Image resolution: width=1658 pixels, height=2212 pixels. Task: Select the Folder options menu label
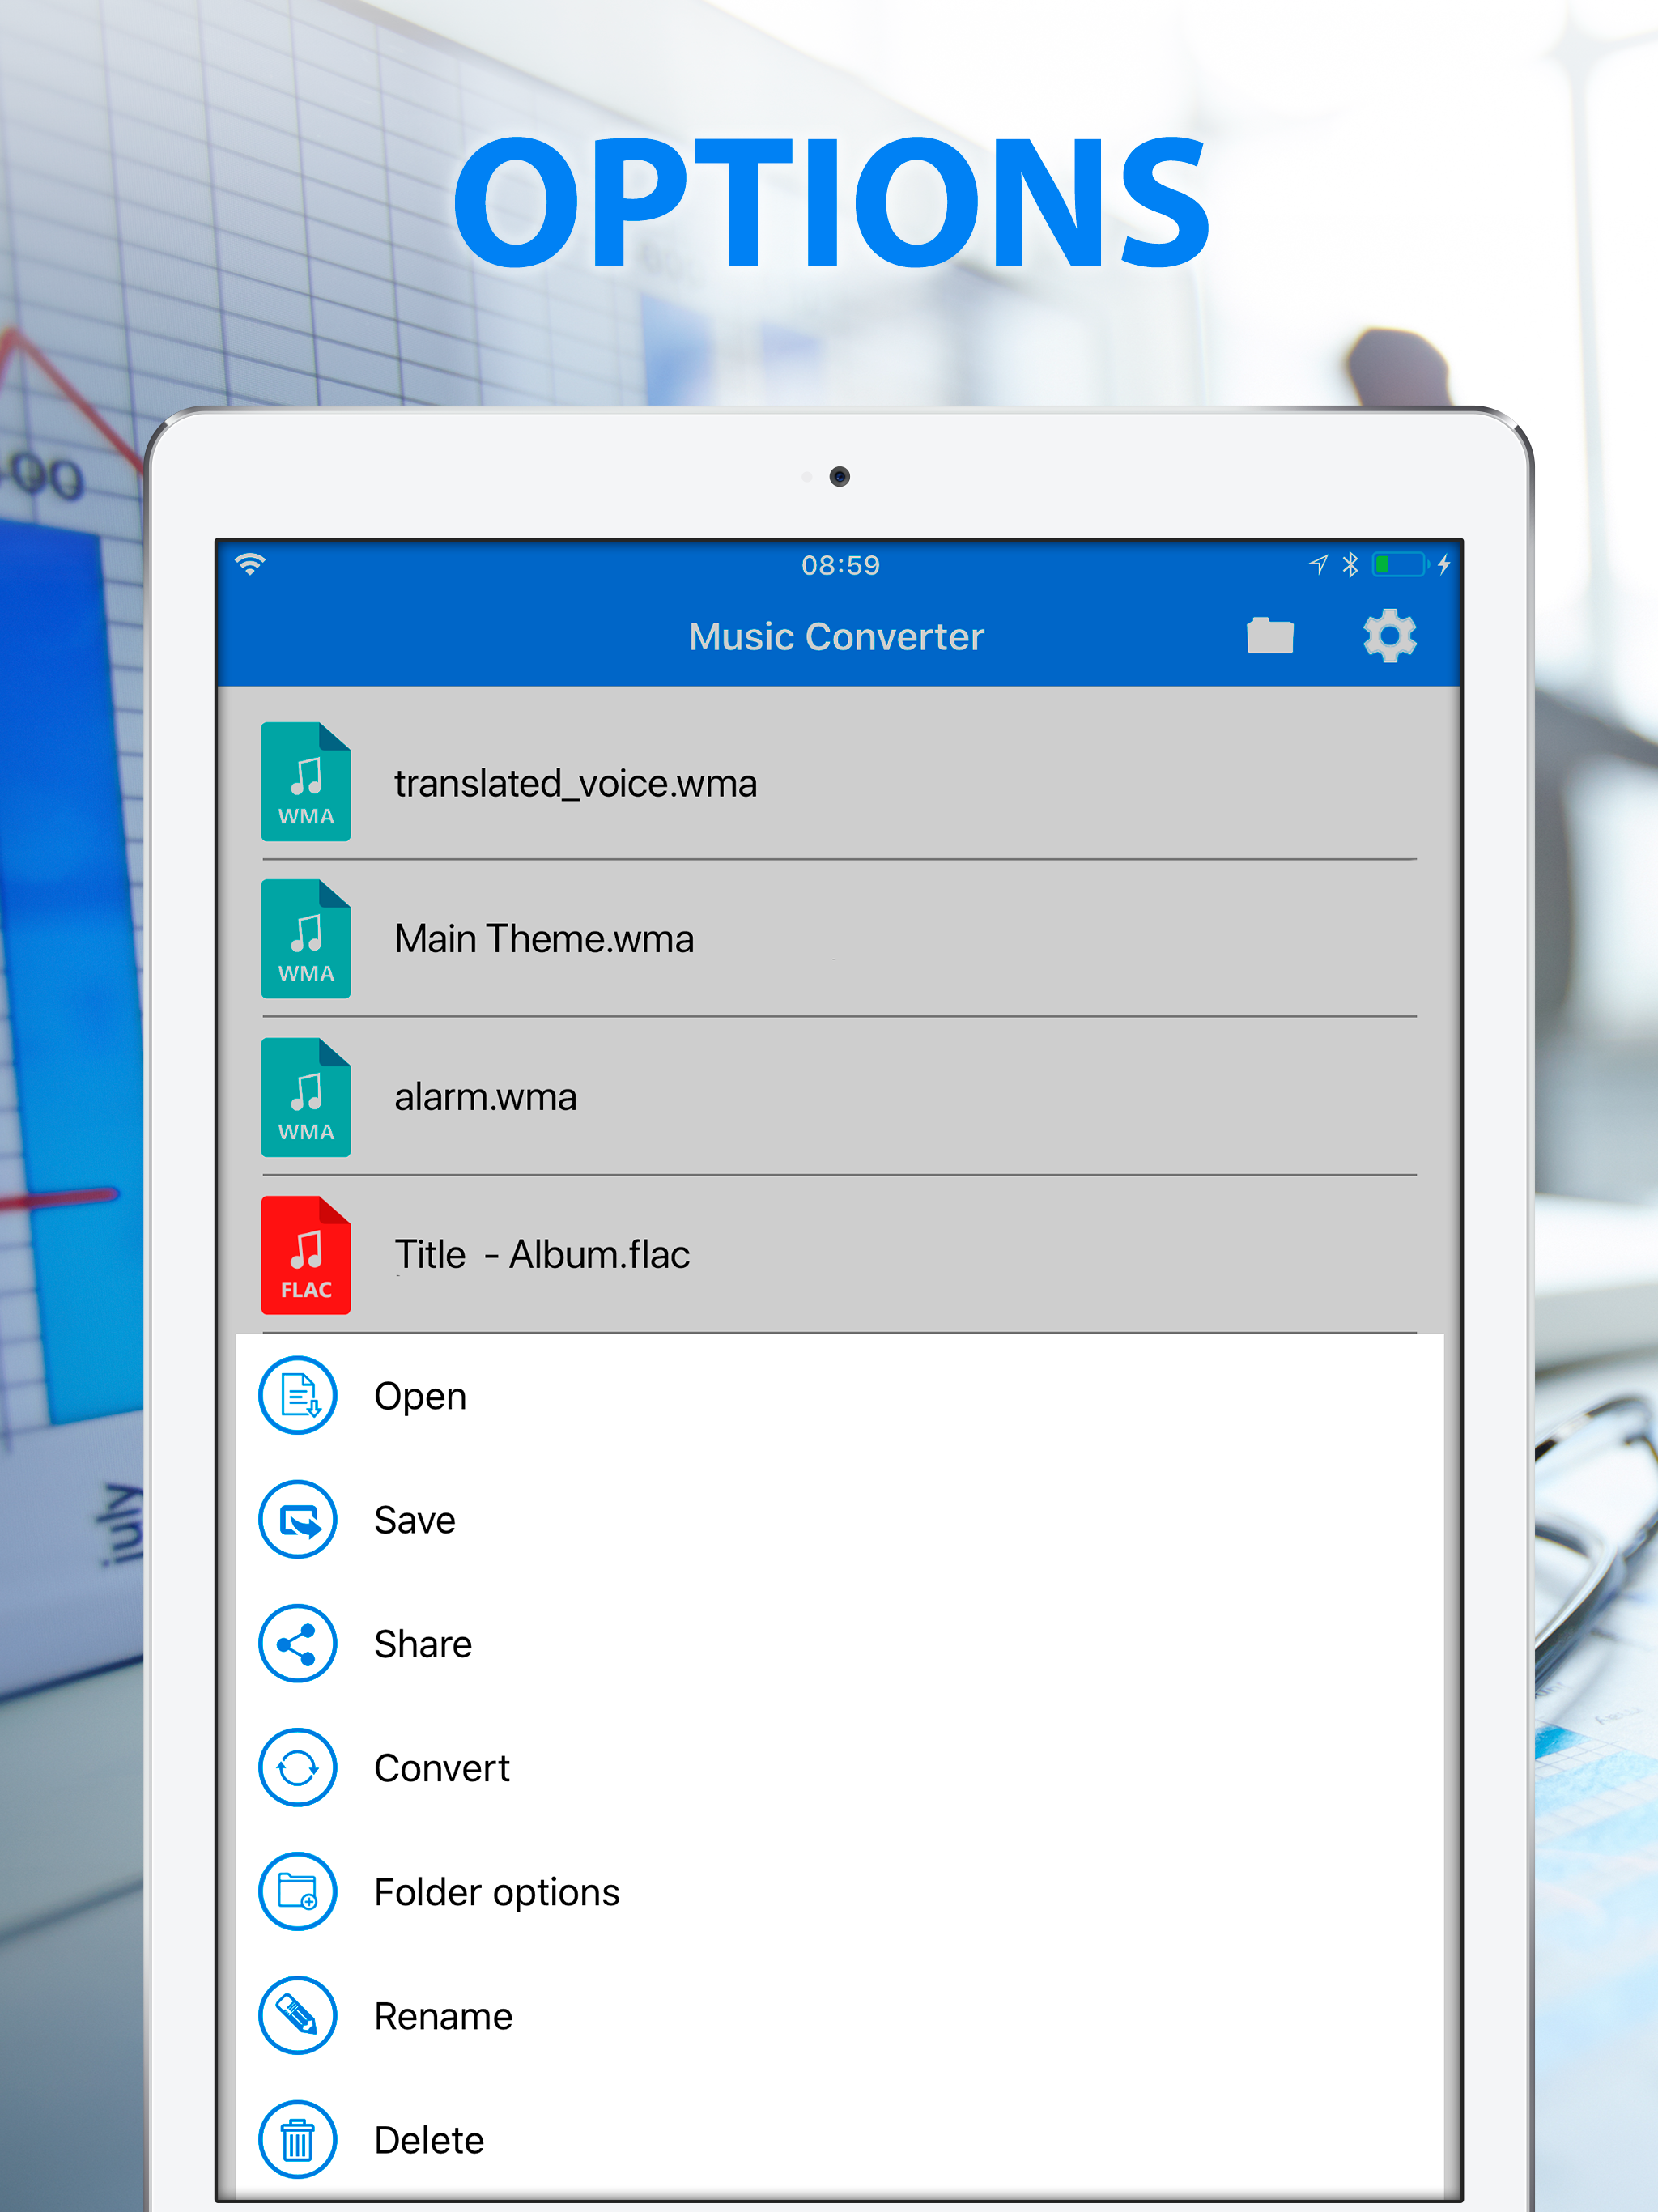tap(496, 1892)
